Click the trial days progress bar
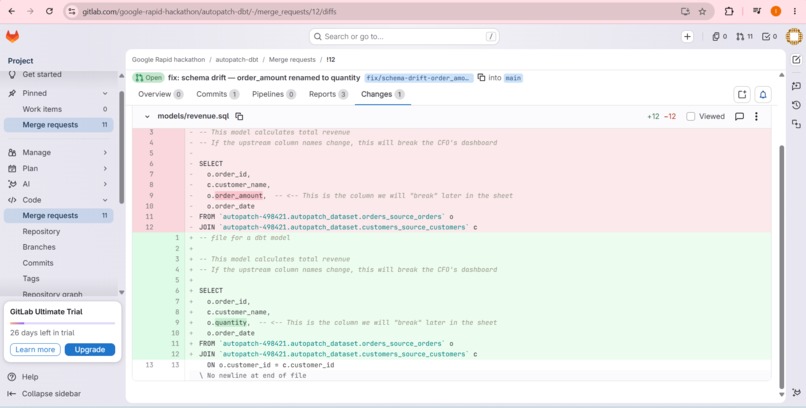 62,323
